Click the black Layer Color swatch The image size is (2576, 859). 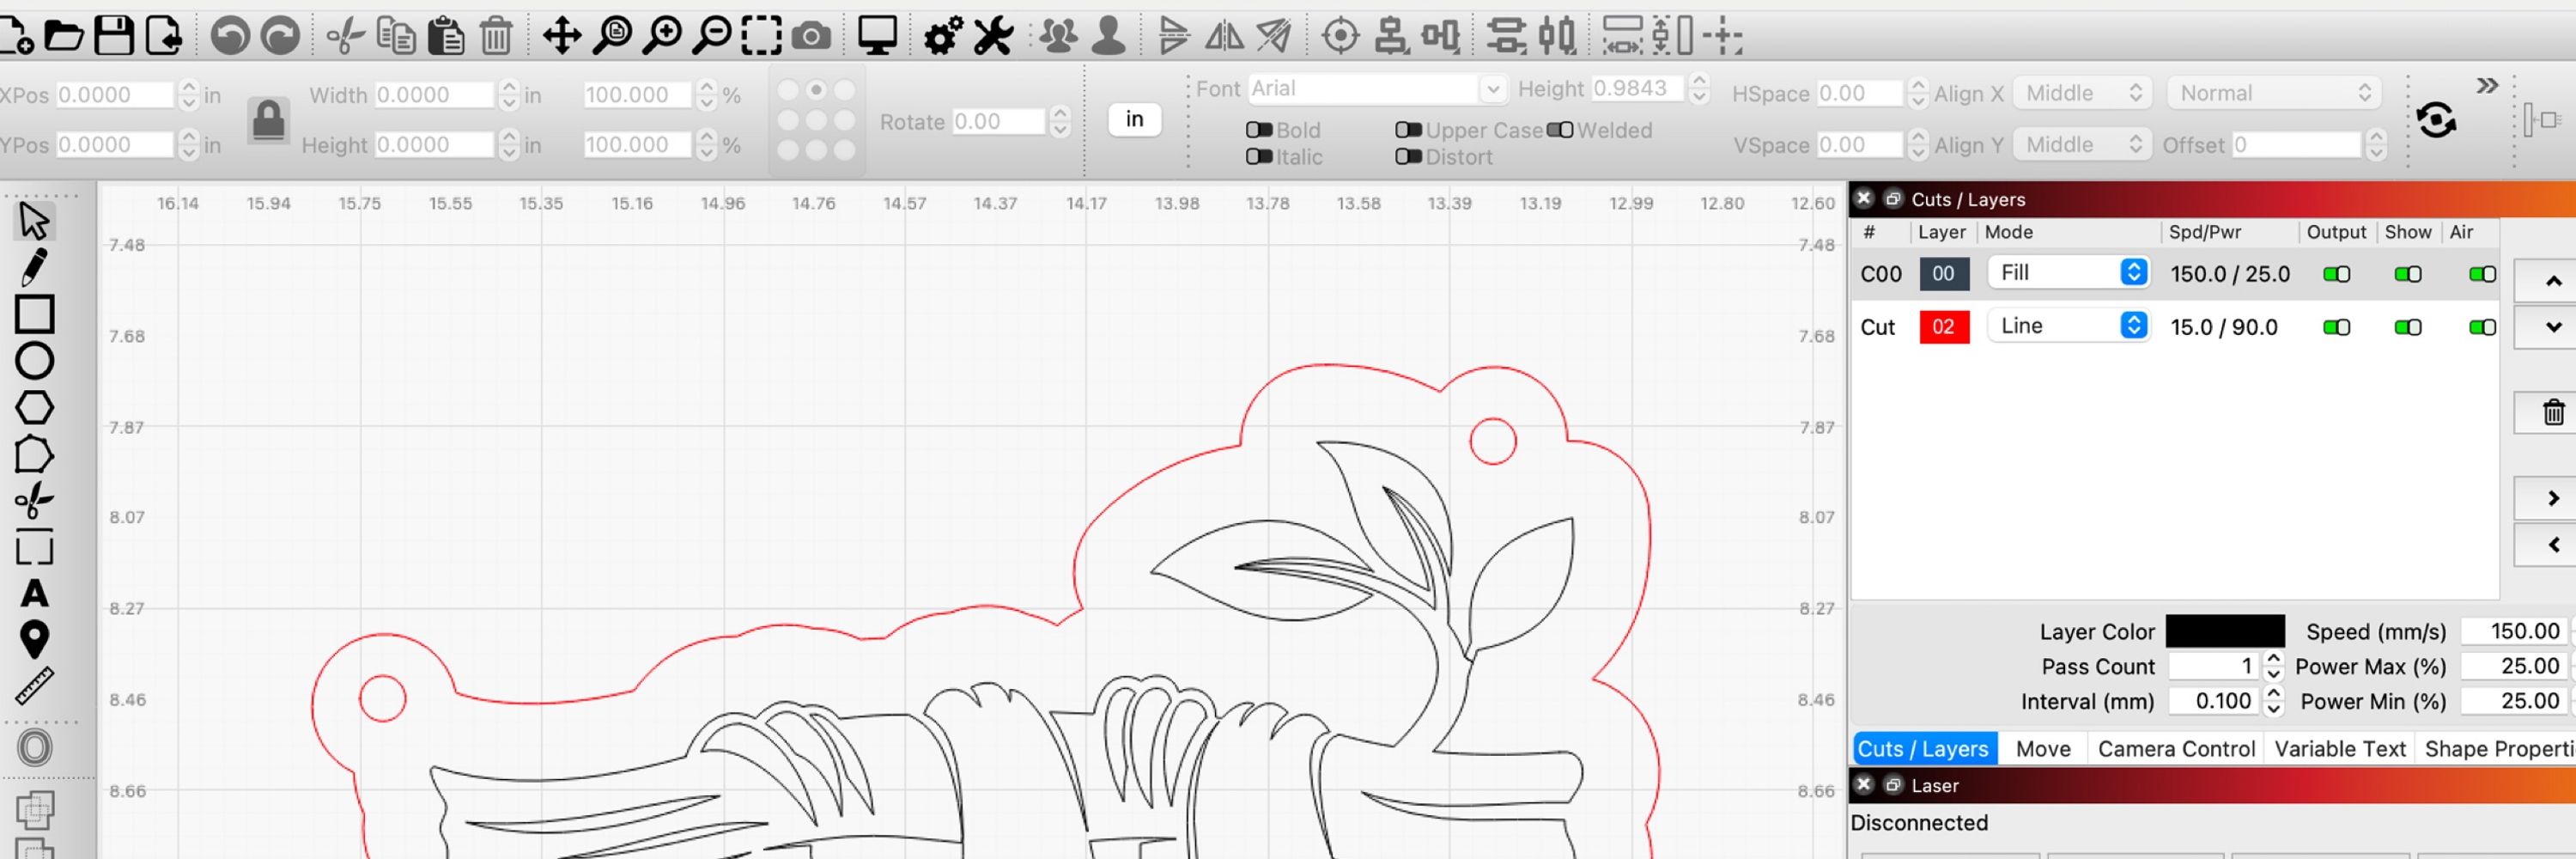[x=2224, y=631]
